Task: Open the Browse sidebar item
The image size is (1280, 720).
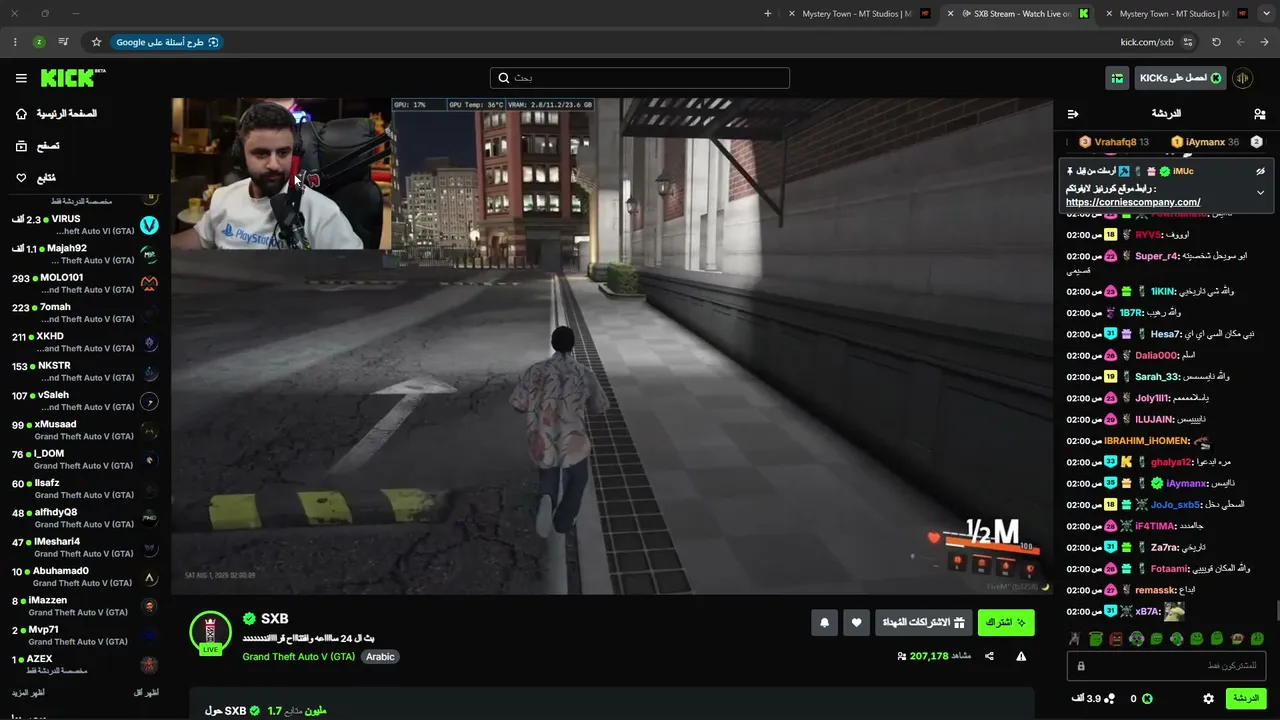Action: tap(84, 146)
